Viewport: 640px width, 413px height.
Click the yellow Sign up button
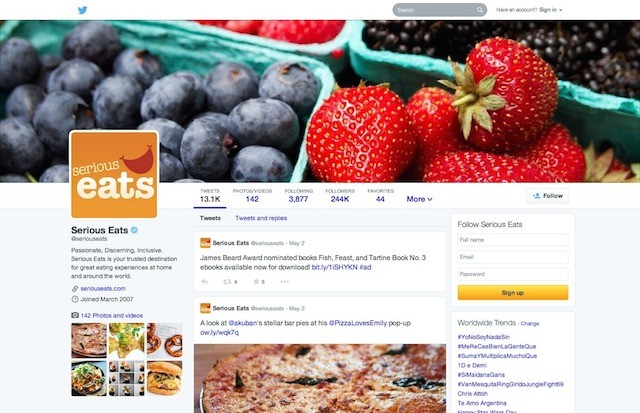pyautogui.click(x=513, y=293)
